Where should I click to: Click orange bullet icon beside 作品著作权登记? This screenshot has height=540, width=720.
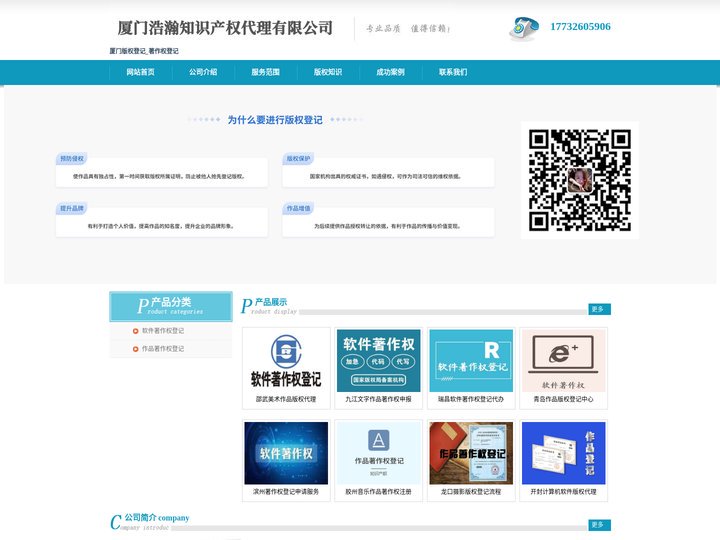[x=135, y=349]
